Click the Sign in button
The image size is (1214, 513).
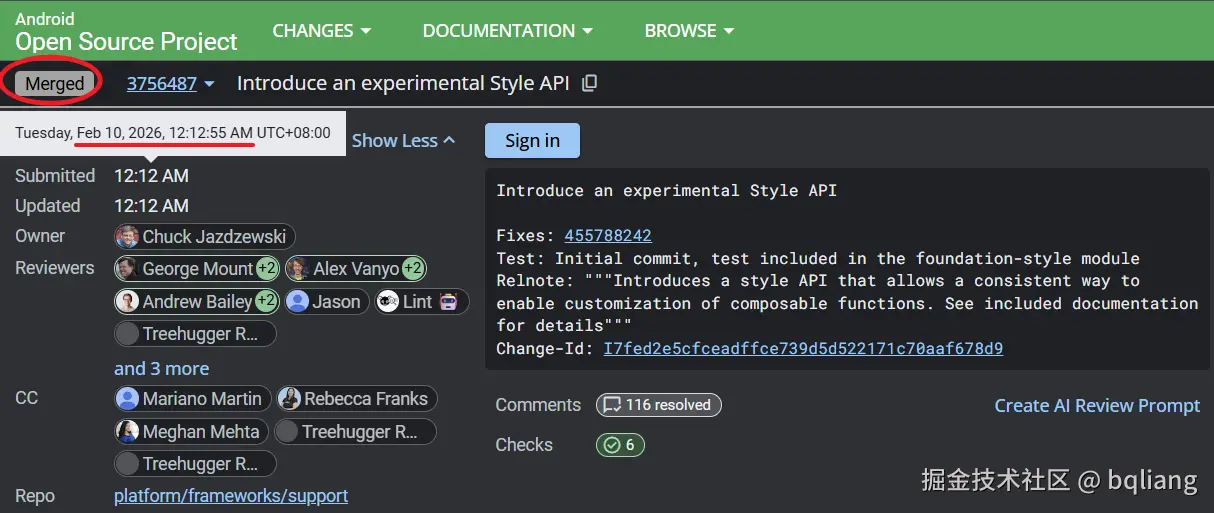pyautogui.click(x=532, y=141)
